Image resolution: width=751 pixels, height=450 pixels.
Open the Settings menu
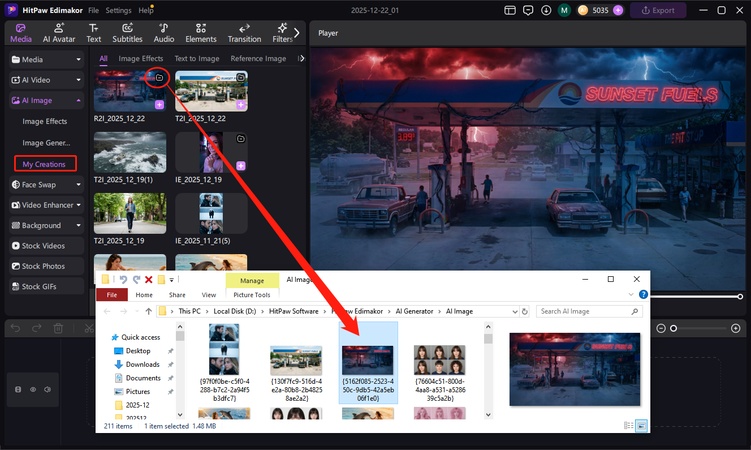point(118,10)
